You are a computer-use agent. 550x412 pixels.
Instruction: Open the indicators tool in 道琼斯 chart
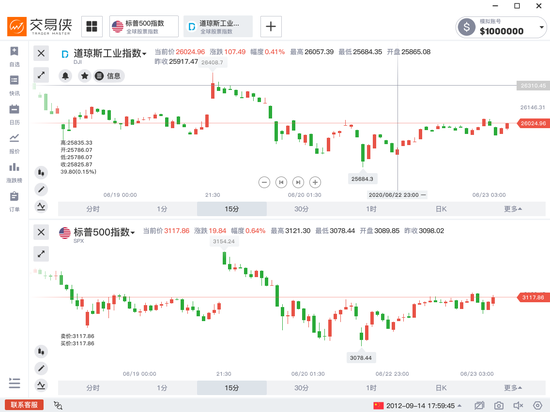pyautogui.click(x=41, y=207)
